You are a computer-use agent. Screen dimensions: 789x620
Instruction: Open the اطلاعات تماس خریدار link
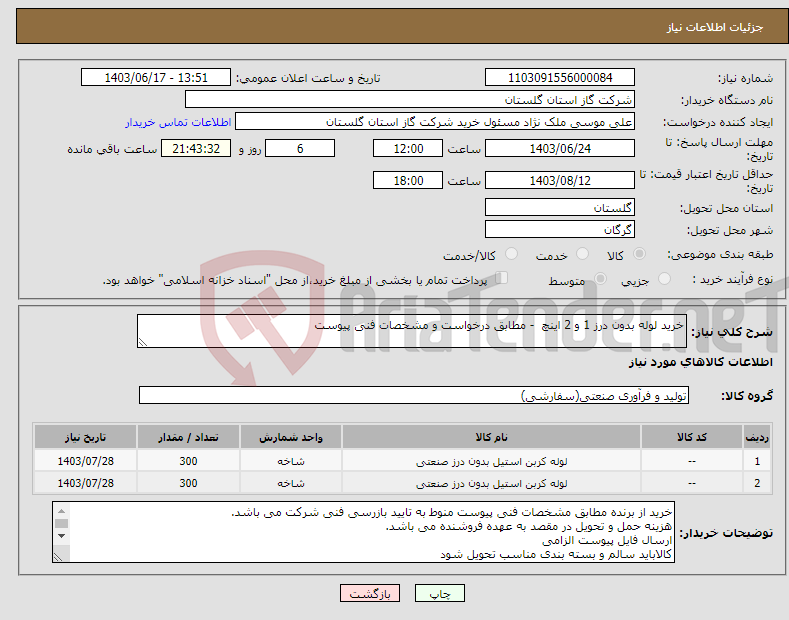coord(178,122)
